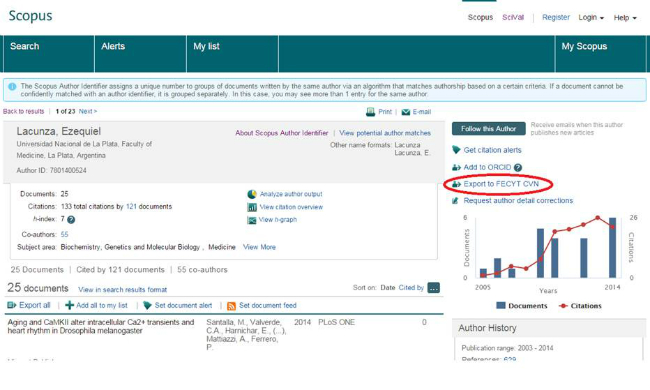Click the Scopus link in top navigation
This screenshot has height=390, width=650.
(480, 17)
